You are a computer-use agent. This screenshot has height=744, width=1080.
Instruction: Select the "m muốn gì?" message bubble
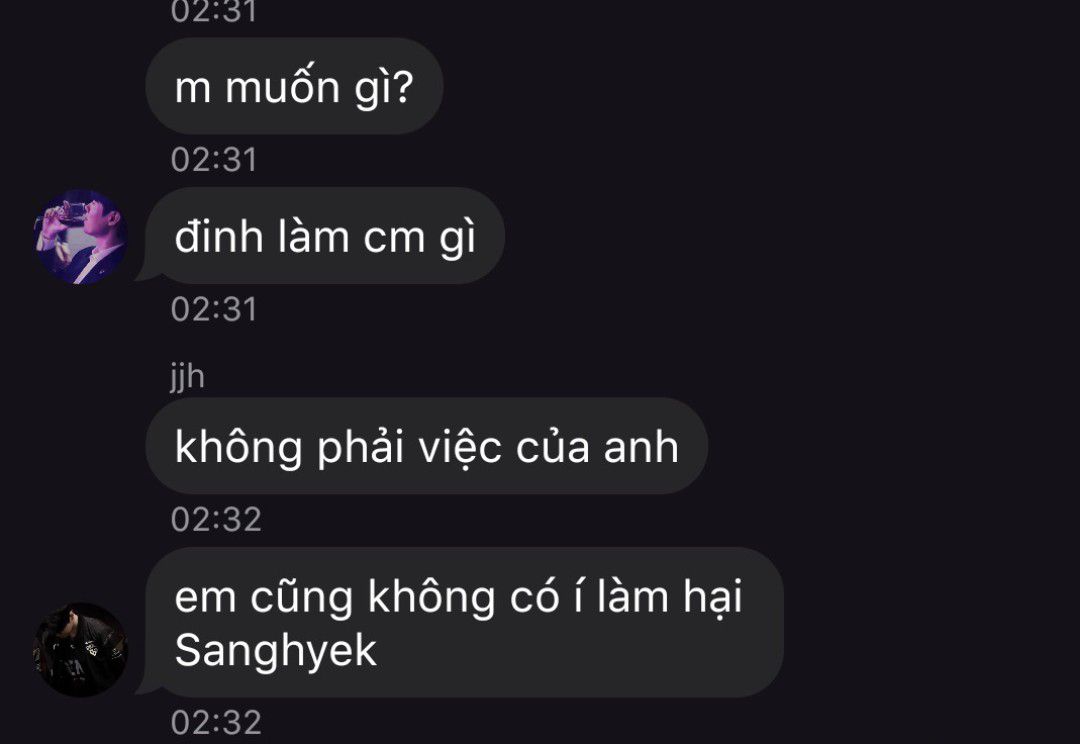pyautogui.click(x=294, y=86)
